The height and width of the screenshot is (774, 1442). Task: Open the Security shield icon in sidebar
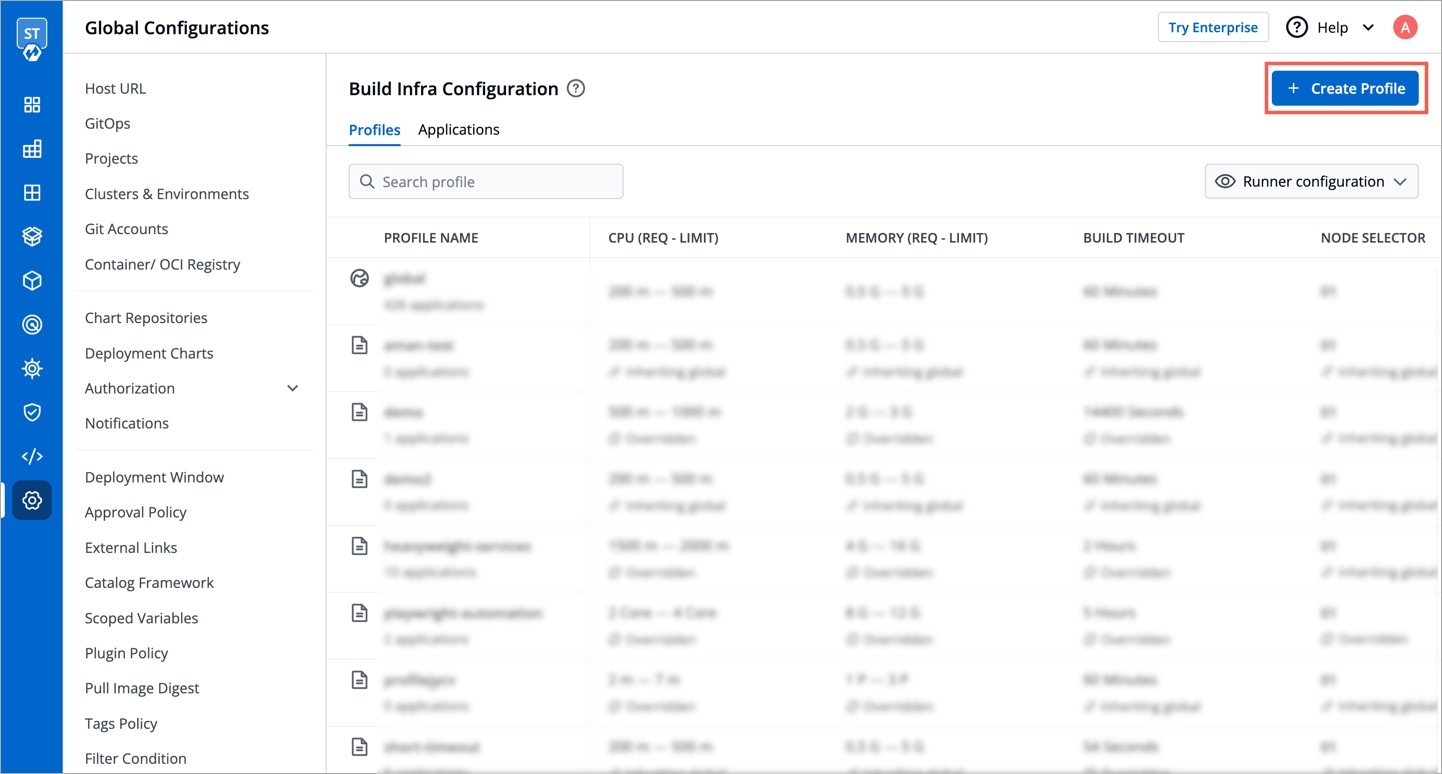coord(32,412)
